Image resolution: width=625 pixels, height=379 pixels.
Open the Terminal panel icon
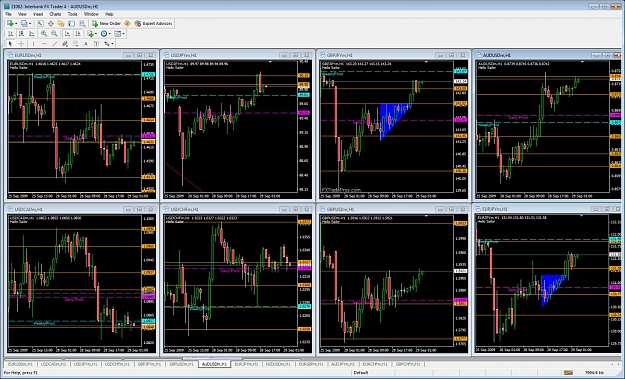(x=71, y=24)
